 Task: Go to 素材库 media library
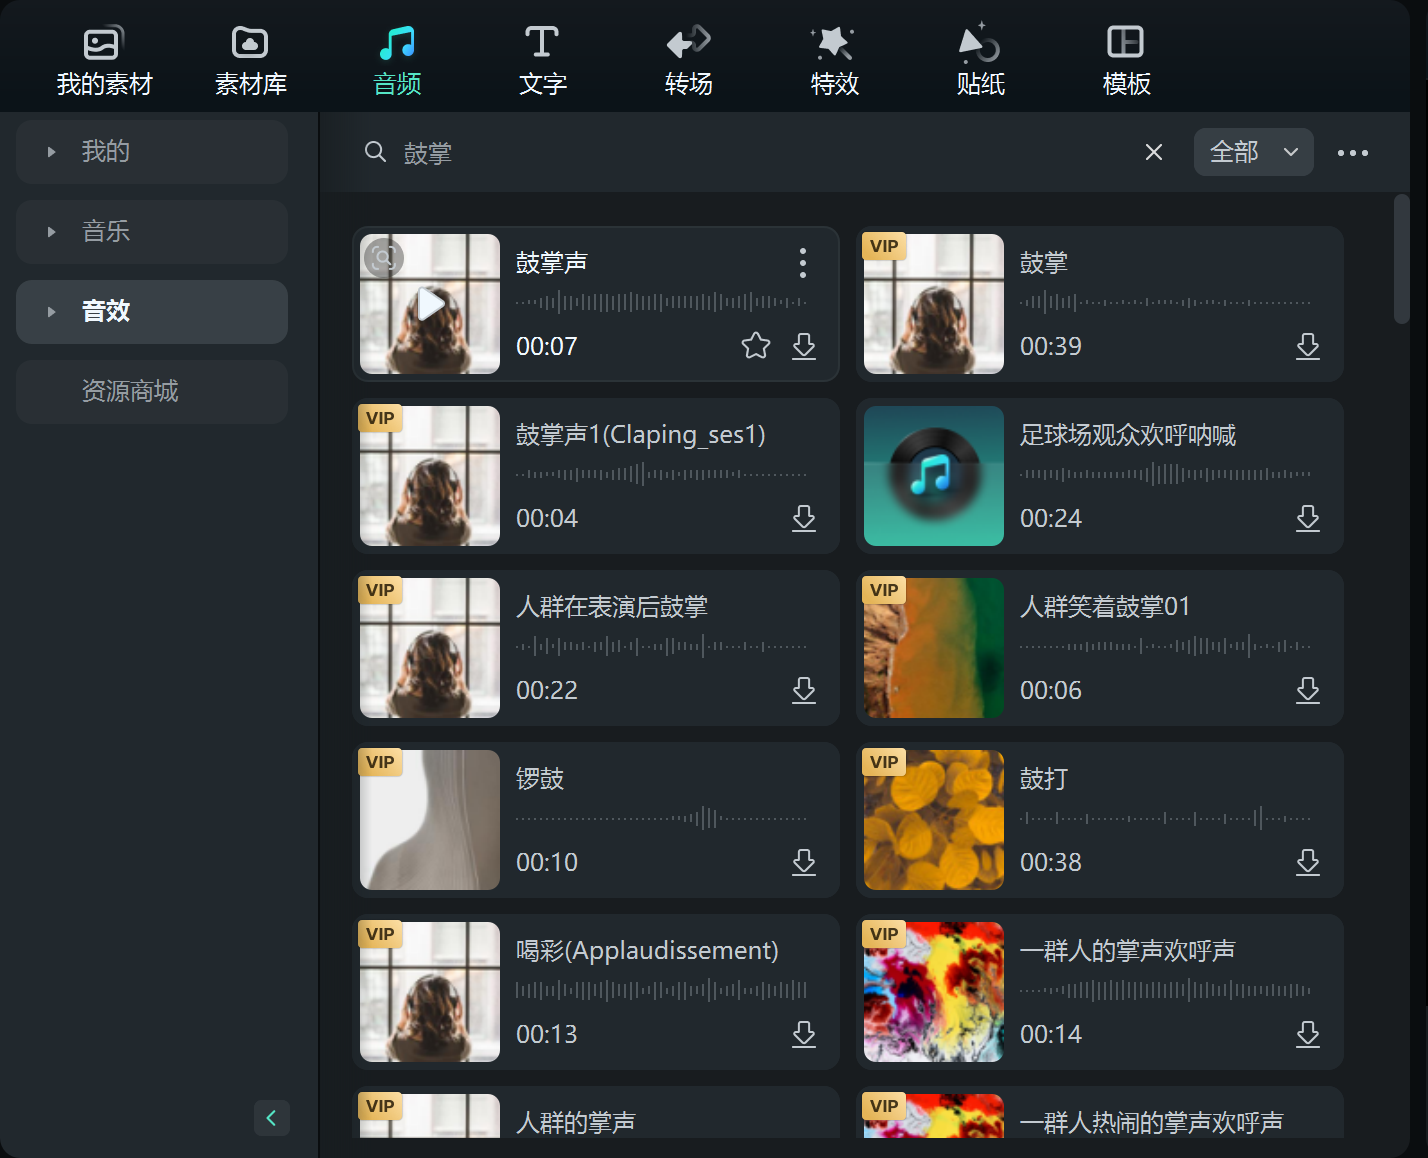pyautogui.click(x=249, y=58)
